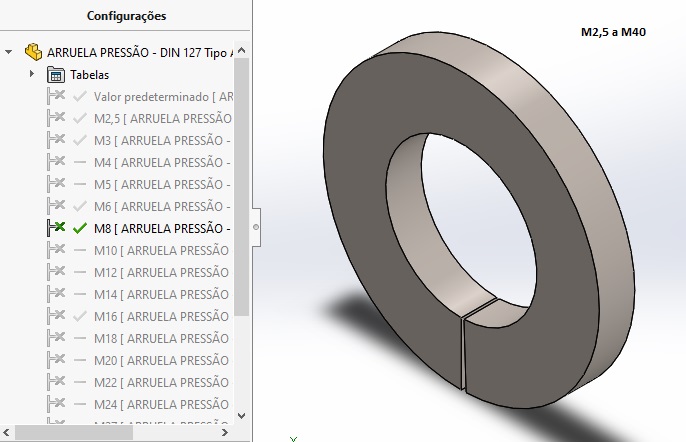Viewport: 686px width, 442px height.
Task: Click the M24 configuration flag icon
Action: [x=56, y=404]
